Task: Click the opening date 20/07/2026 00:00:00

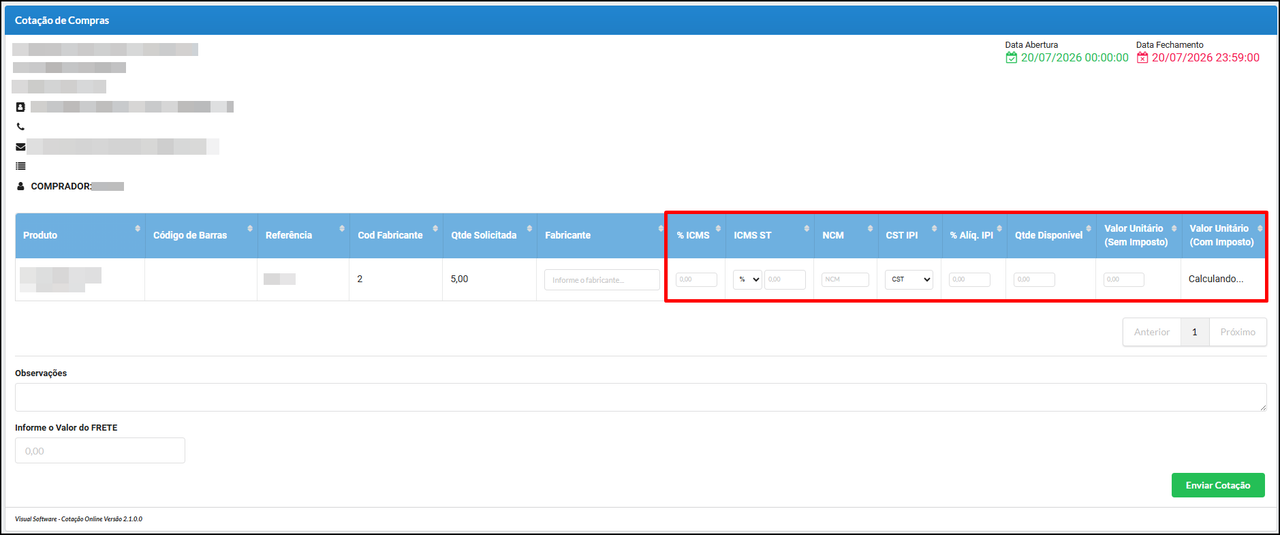Action: [x=1075, y=58]
